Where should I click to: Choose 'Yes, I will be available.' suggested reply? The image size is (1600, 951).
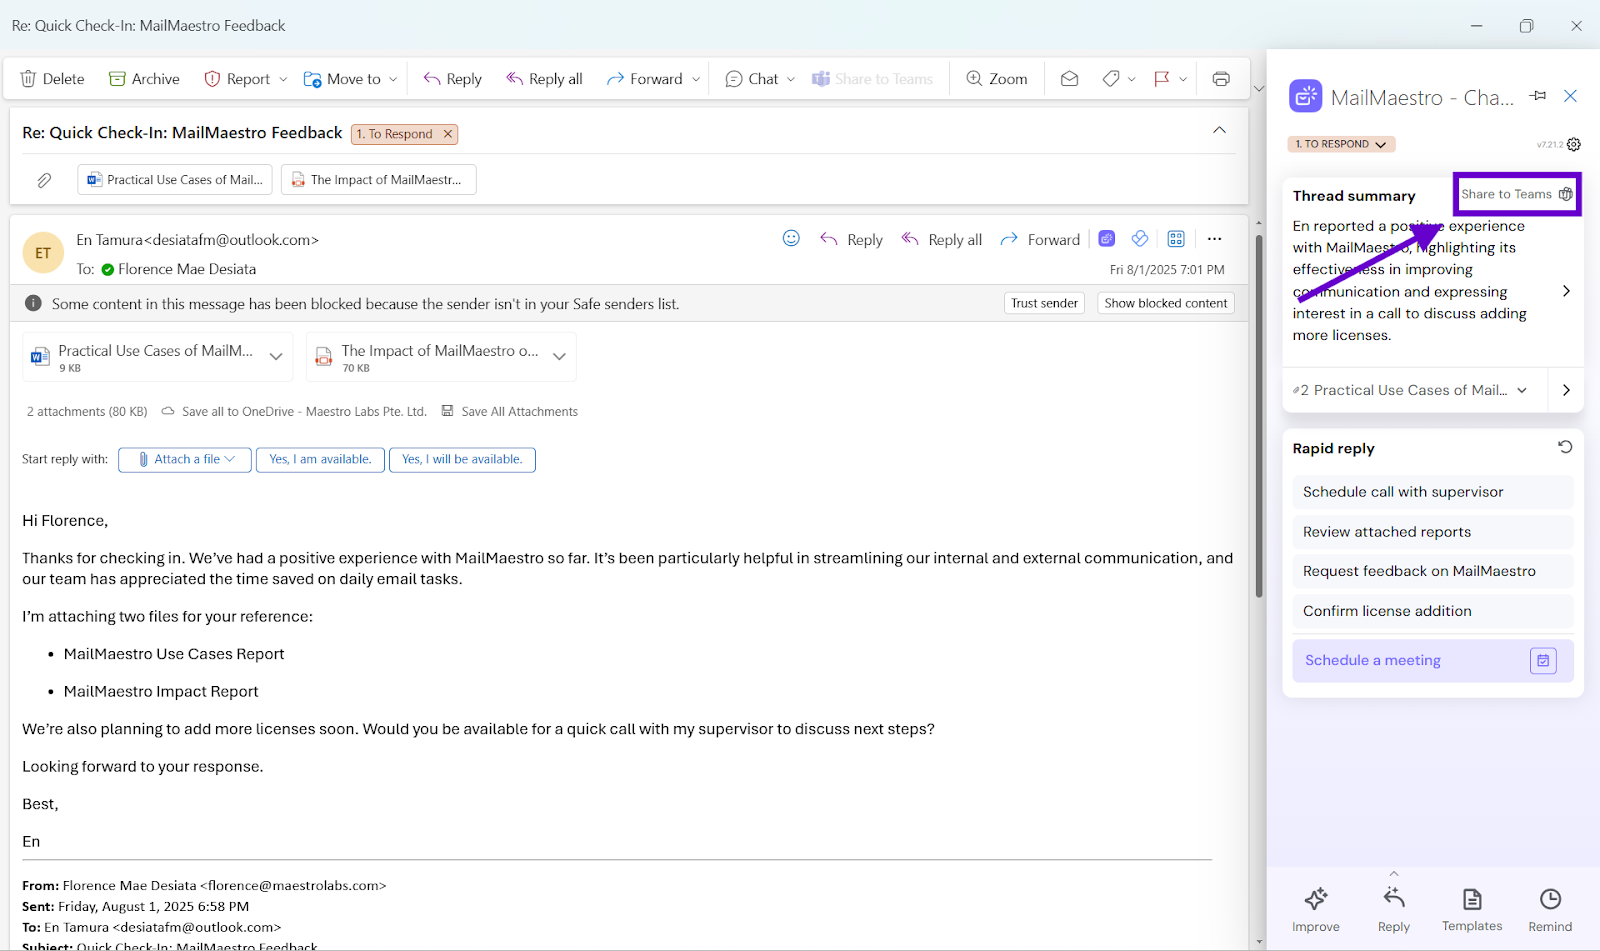(x=462, y=460)
